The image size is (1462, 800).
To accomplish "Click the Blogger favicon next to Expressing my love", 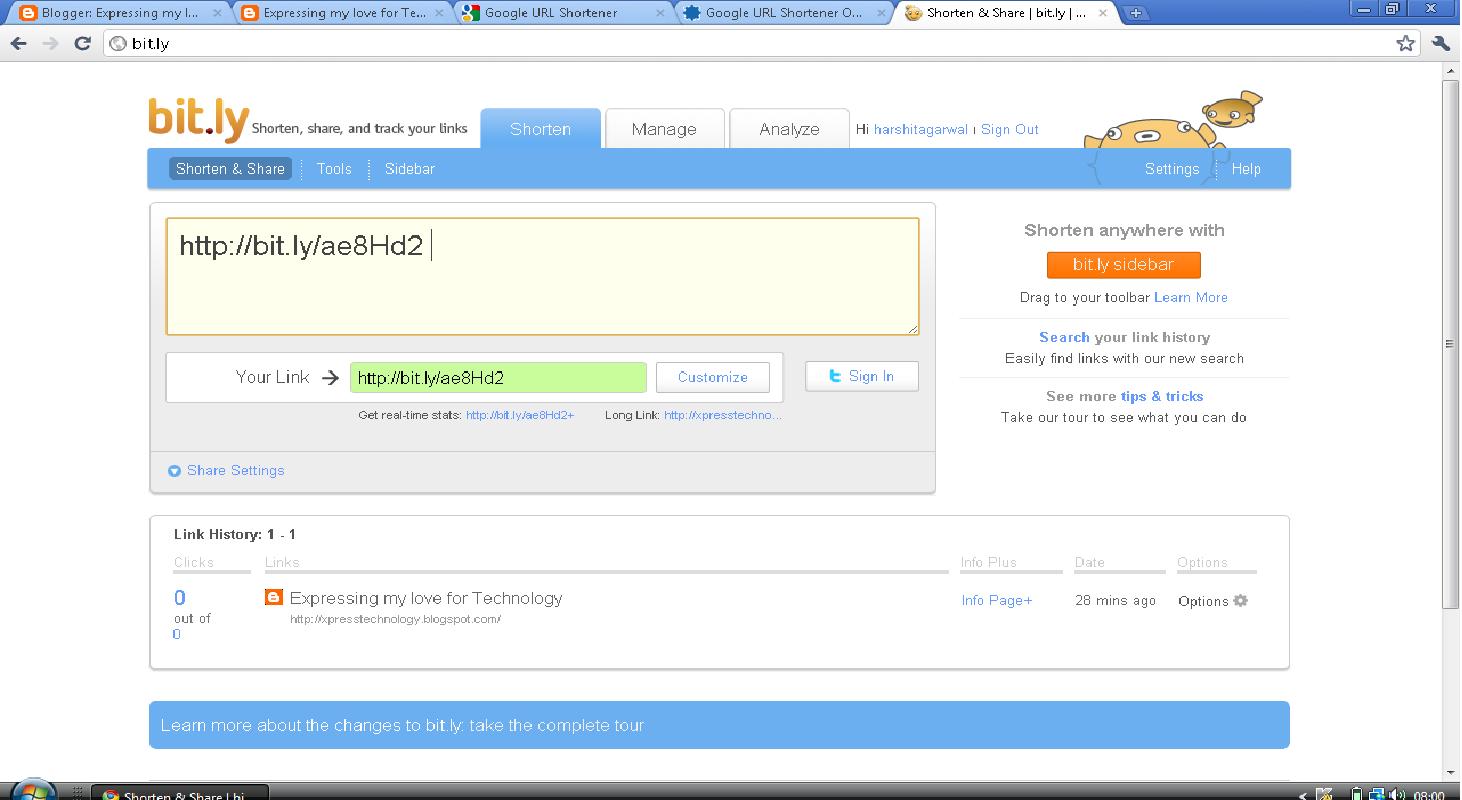I will pos(274,597).
